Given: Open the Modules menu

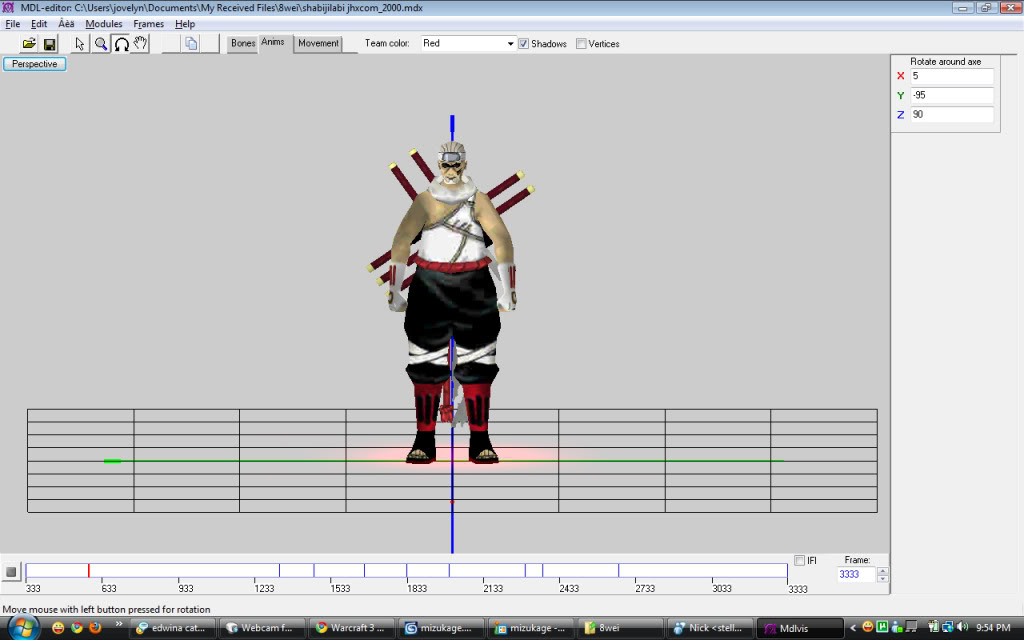Looking at the screenshot, I should pos(104,24).
